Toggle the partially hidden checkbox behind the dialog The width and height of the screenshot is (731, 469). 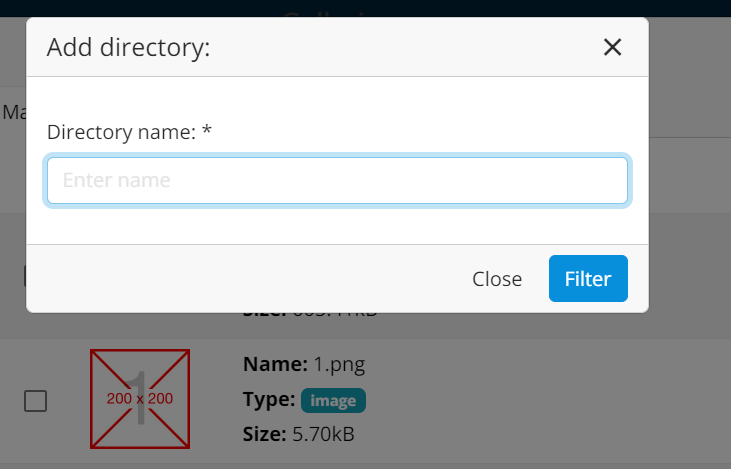(25, 276)
